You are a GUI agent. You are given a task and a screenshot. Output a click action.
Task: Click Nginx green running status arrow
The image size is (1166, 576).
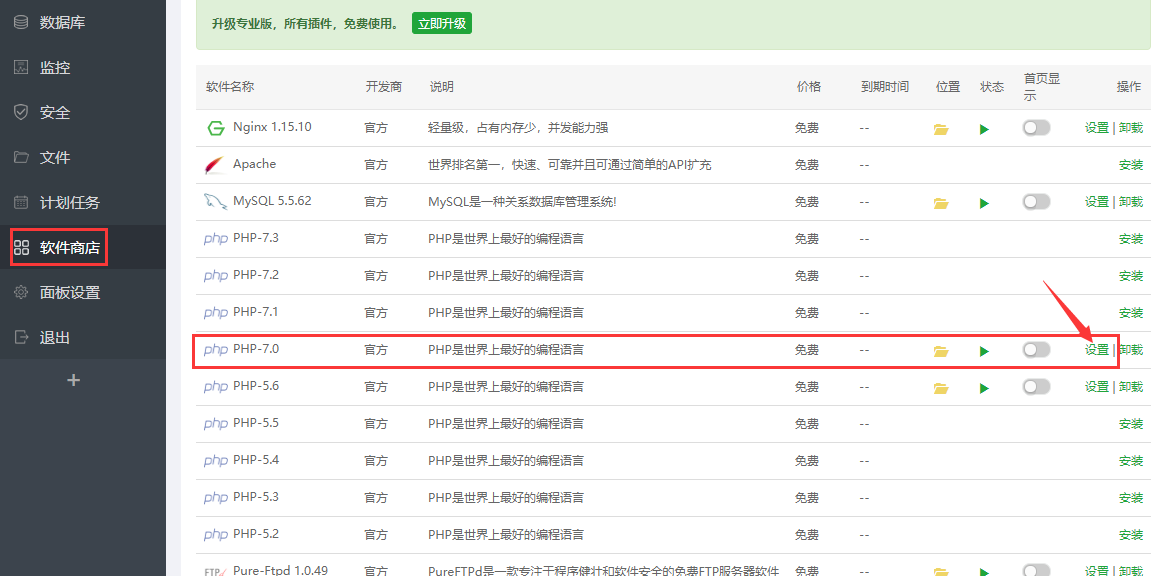pyautogui.click(x=984, y=129)
